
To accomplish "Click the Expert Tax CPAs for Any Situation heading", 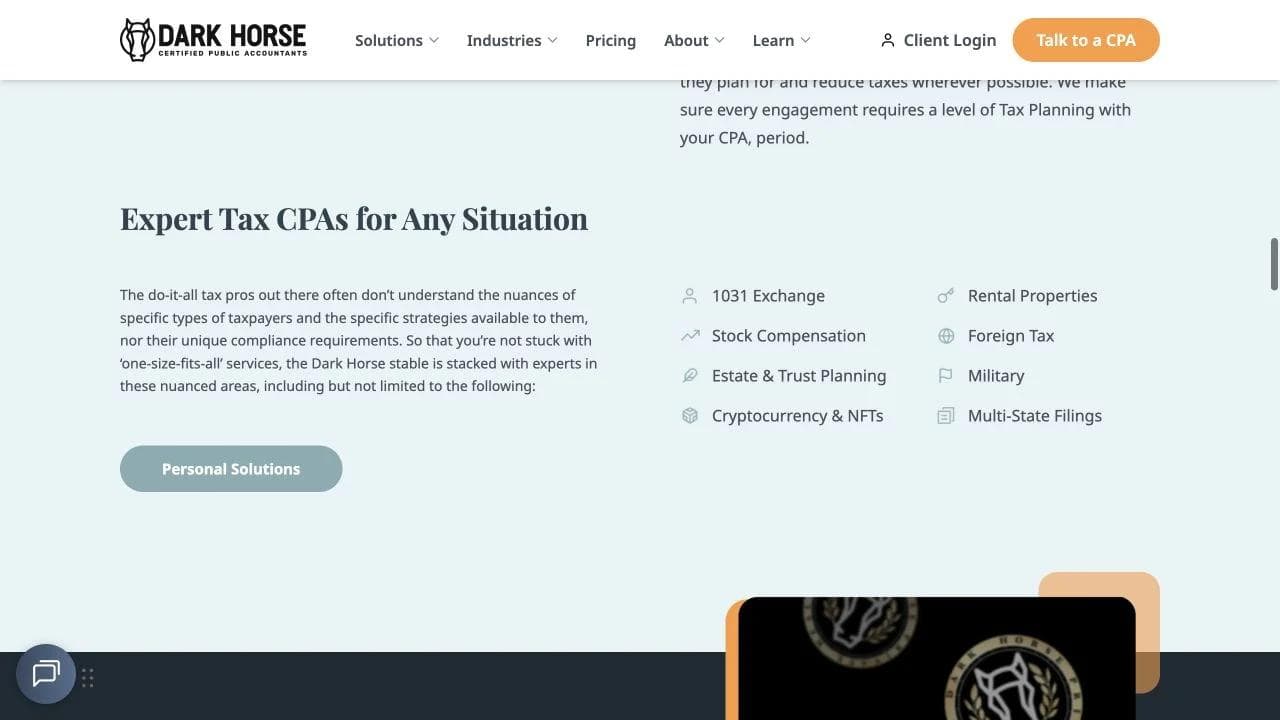I will click(354, 219).
